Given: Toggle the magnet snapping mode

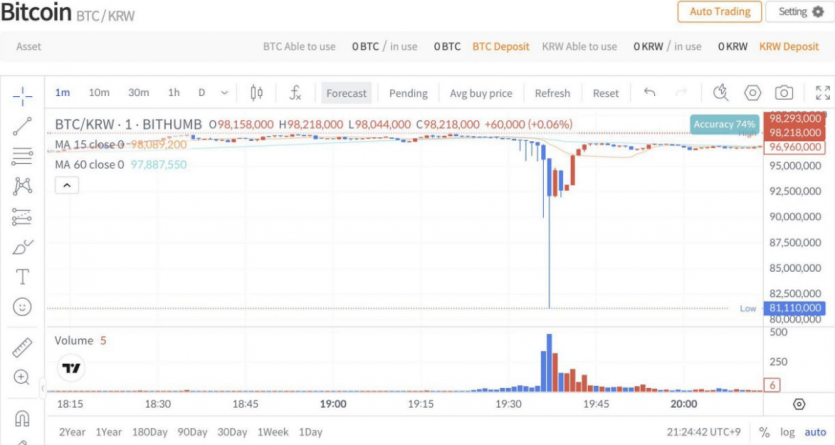Looking at the screenshot, I should 22,418.
